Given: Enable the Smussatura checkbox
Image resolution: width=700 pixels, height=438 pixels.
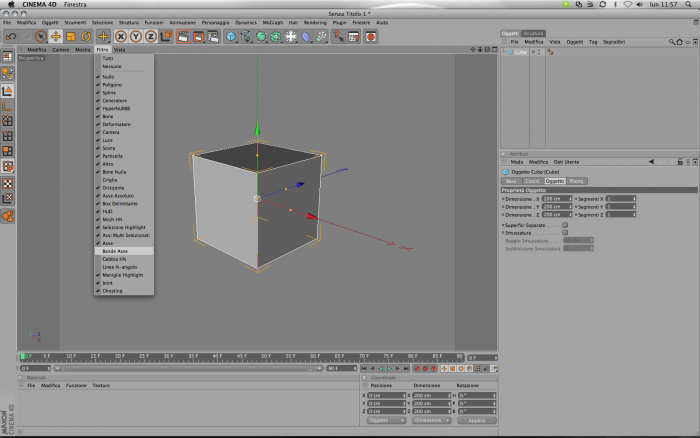Looking at the screenshot, I should [x=565, y=233].
